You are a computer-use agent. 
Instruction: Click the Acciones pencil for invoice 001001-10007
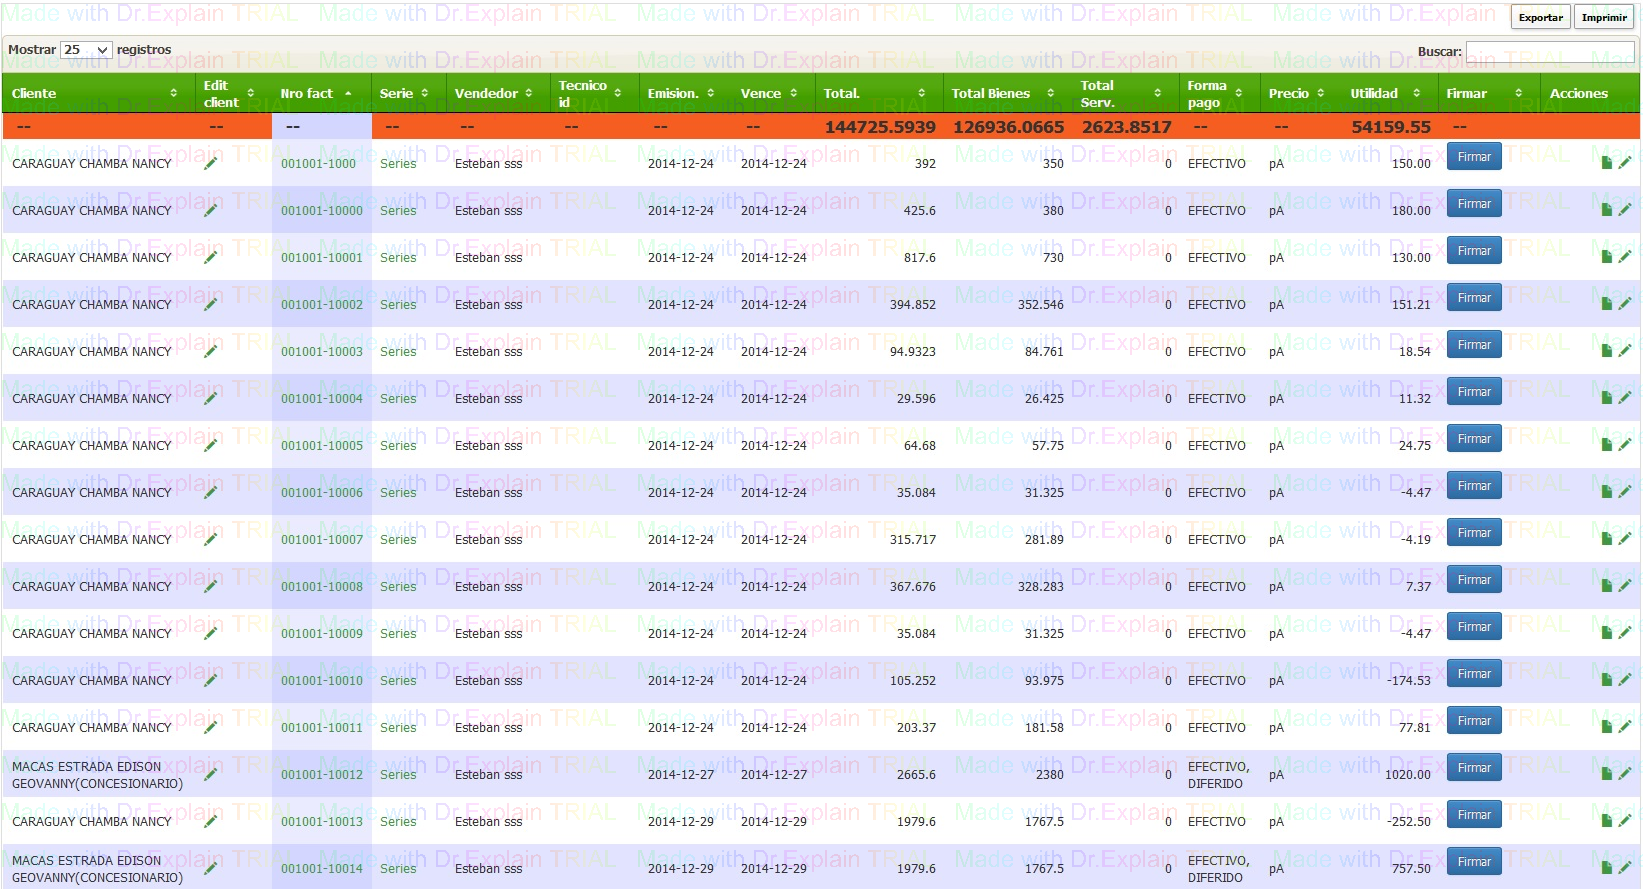click(x=1624, y=539)
